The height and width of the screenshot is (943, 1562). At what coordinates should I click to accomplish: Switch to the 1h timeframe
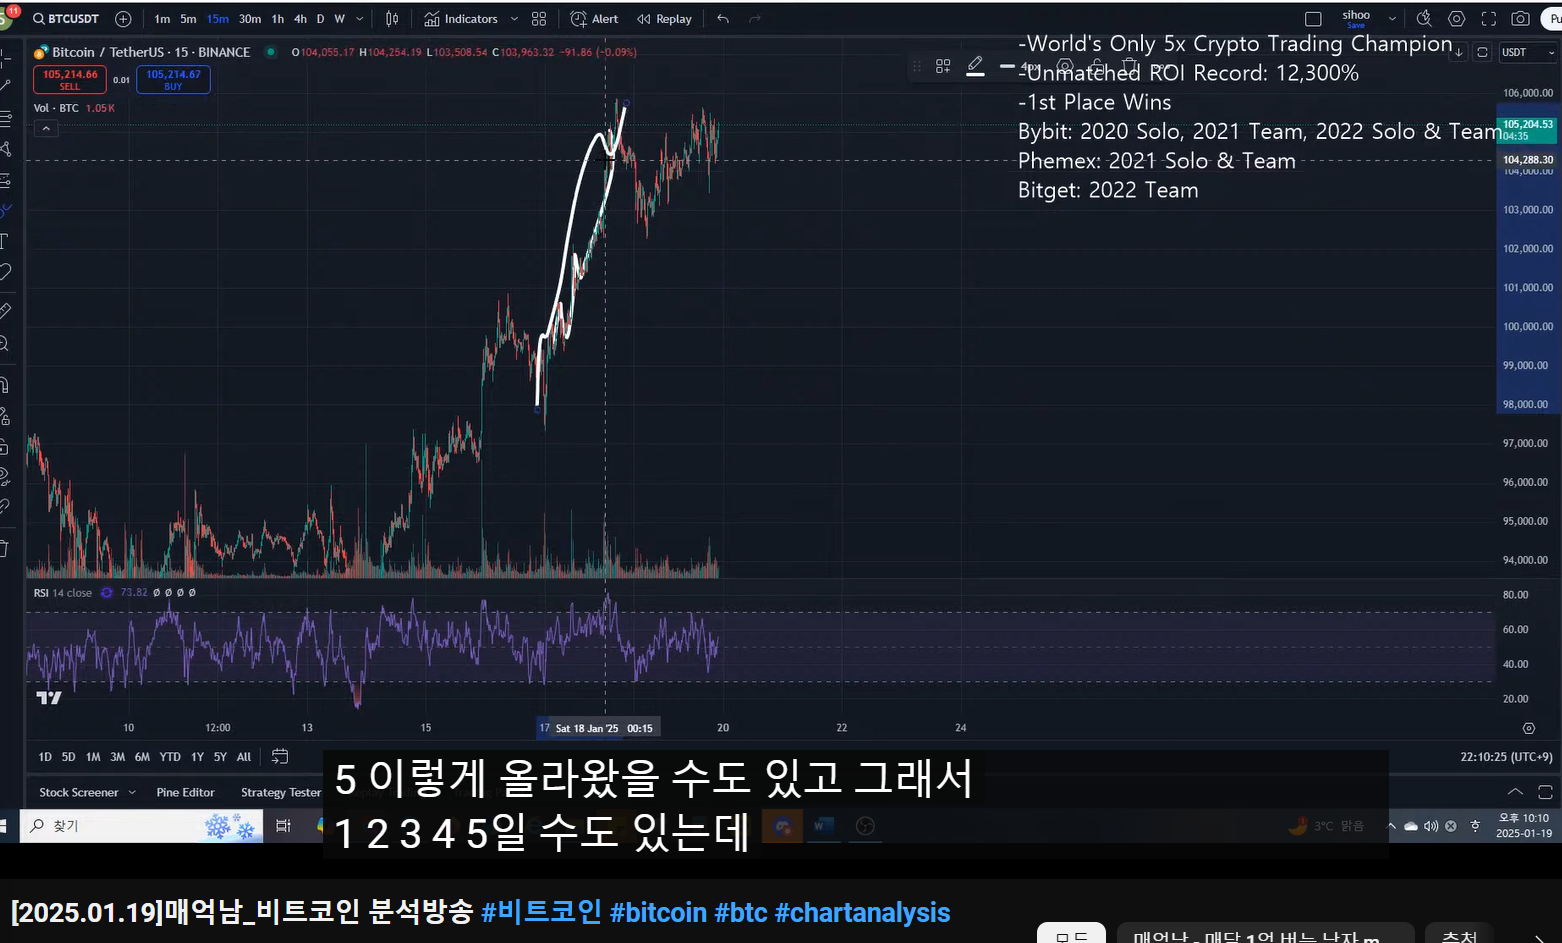point(278,19)
